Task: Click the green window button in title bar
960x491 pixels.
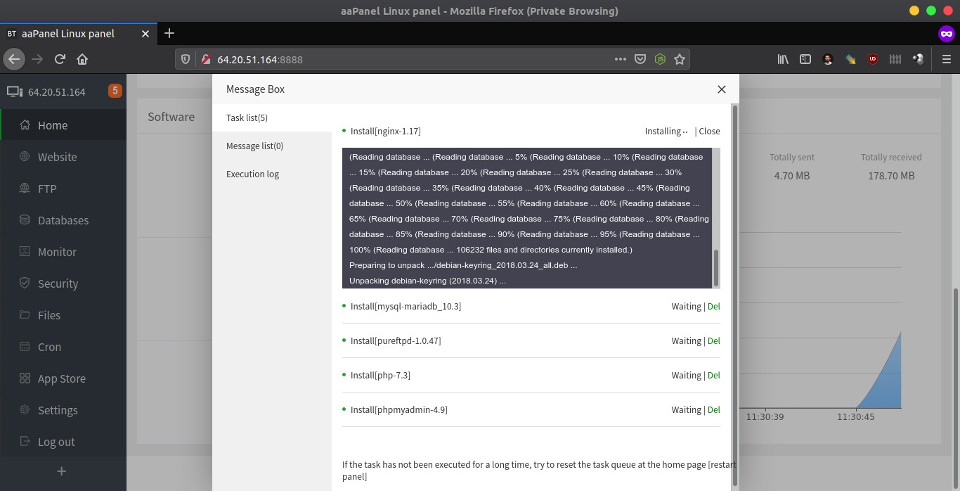Action: [x=931, y=10]
